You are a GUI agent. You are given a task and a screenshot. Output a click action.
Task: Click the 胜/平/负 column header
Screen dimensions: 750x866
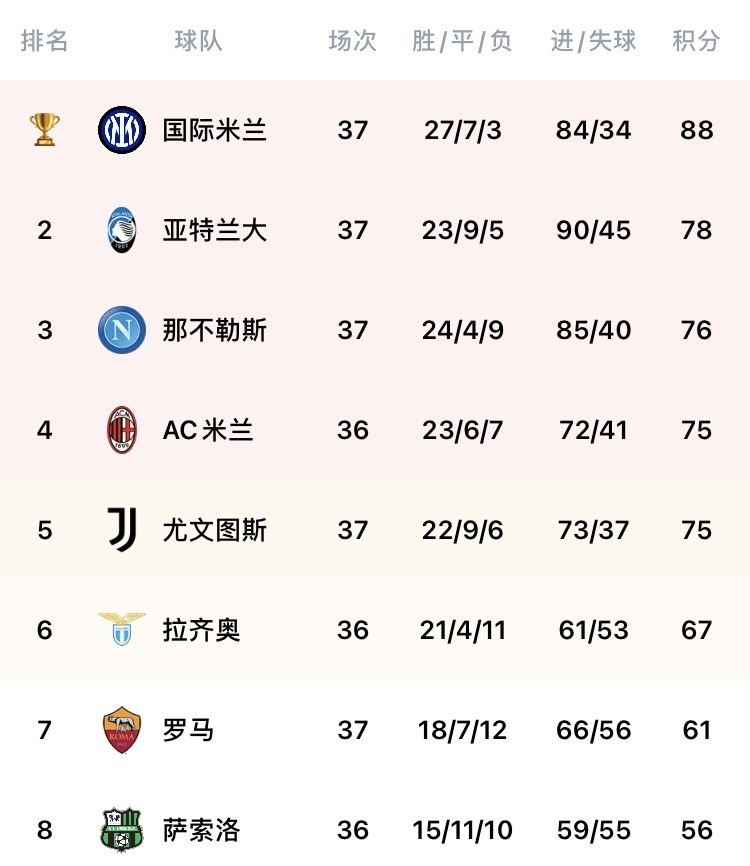tap(462, 41)
